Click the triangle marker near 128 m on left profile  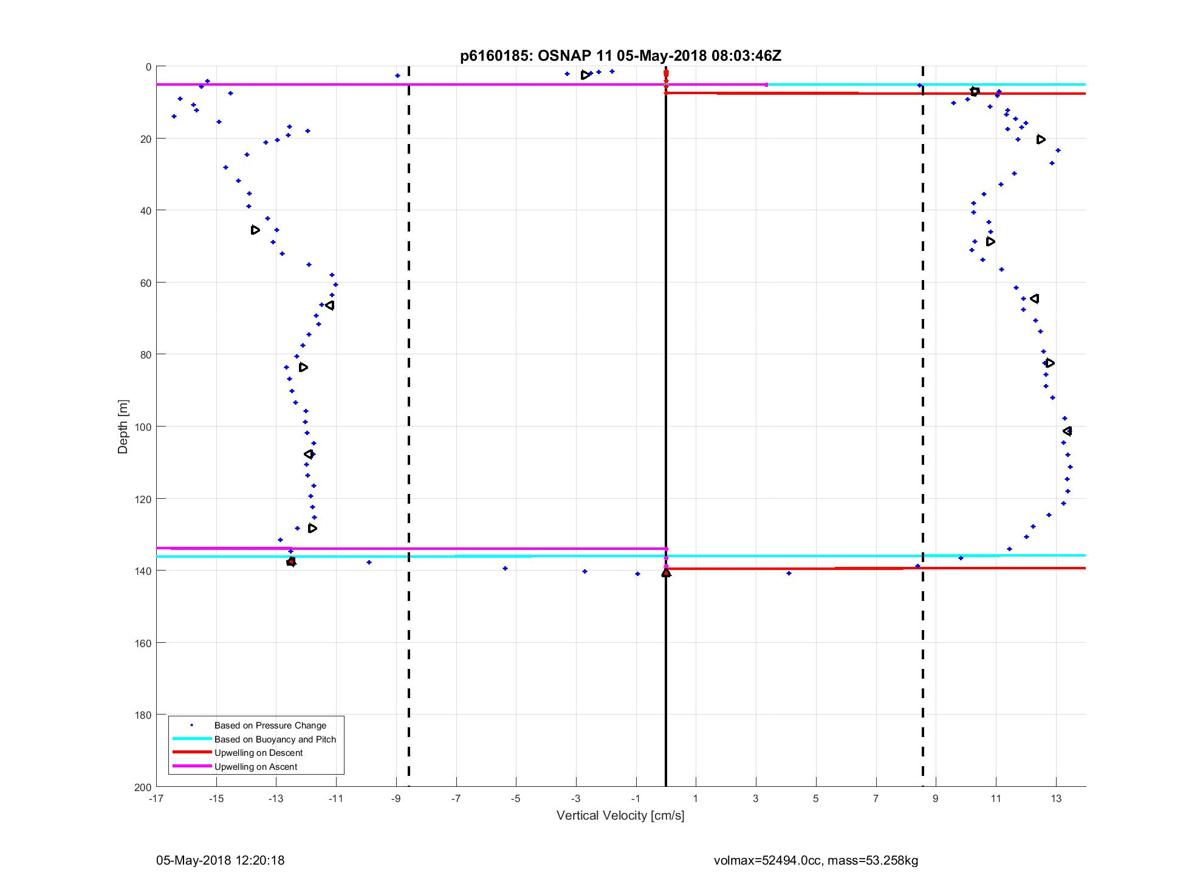312,528
